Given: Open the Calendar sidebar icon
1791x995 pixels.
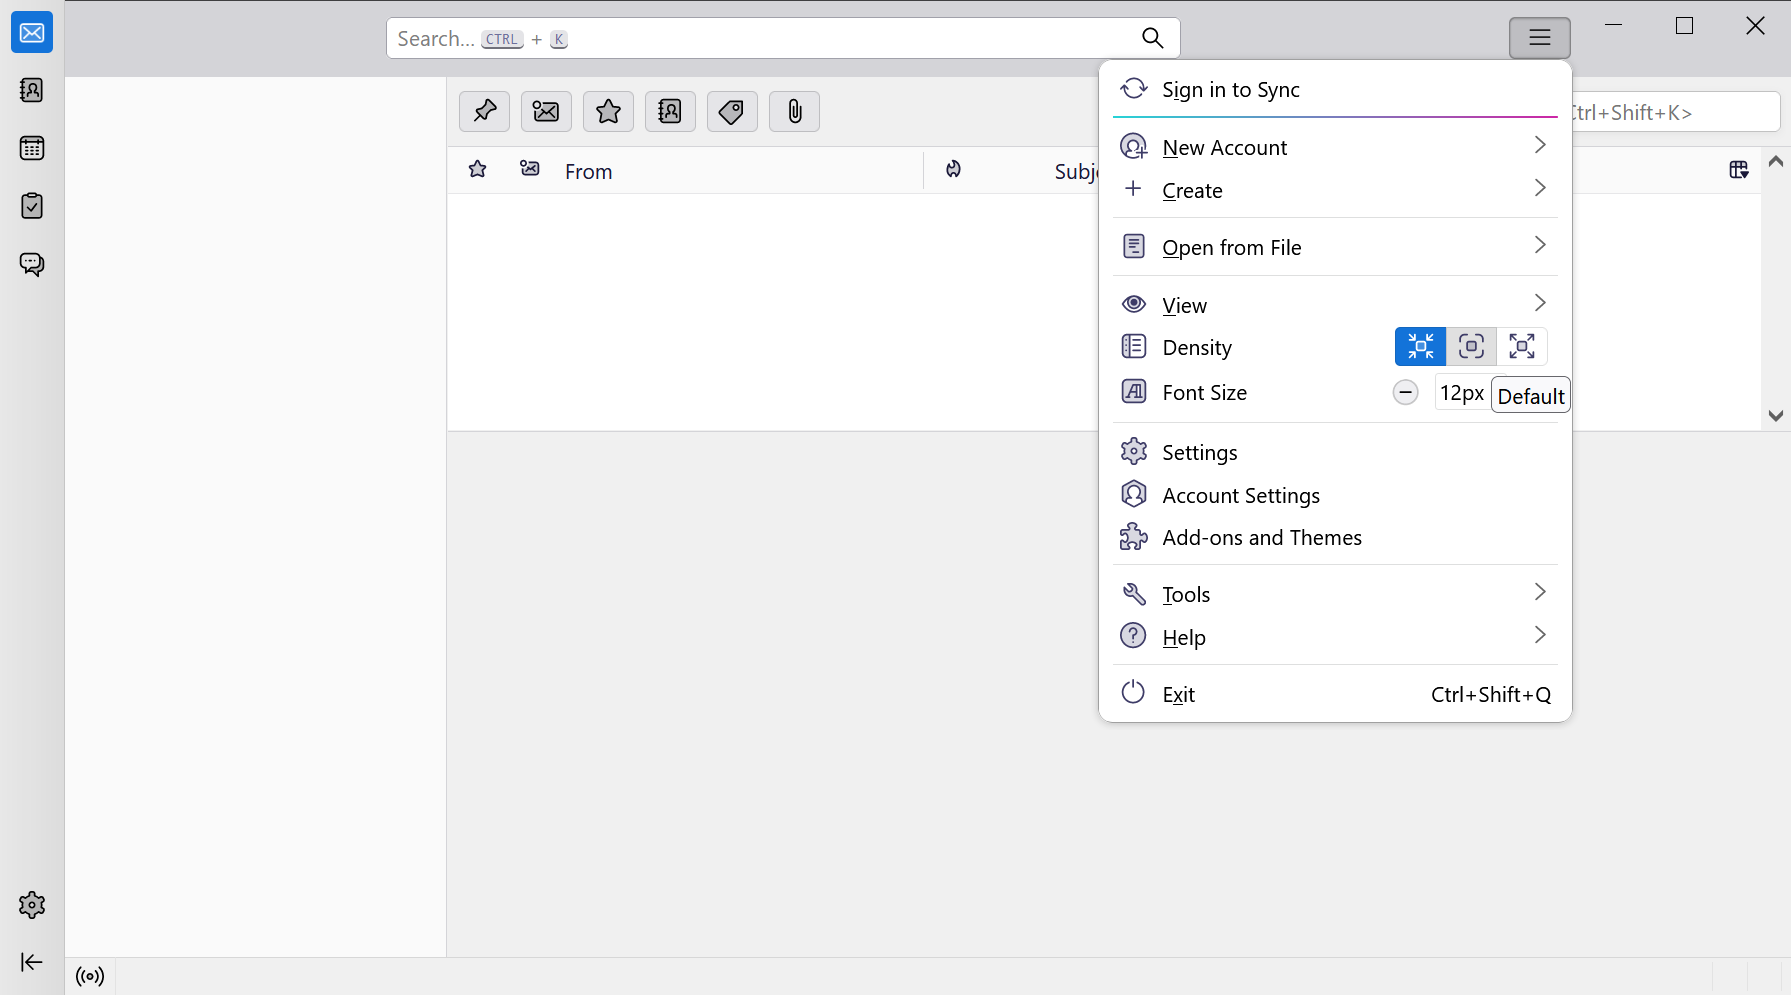Looking at the screenshot, I should click(x=32, y=149).
